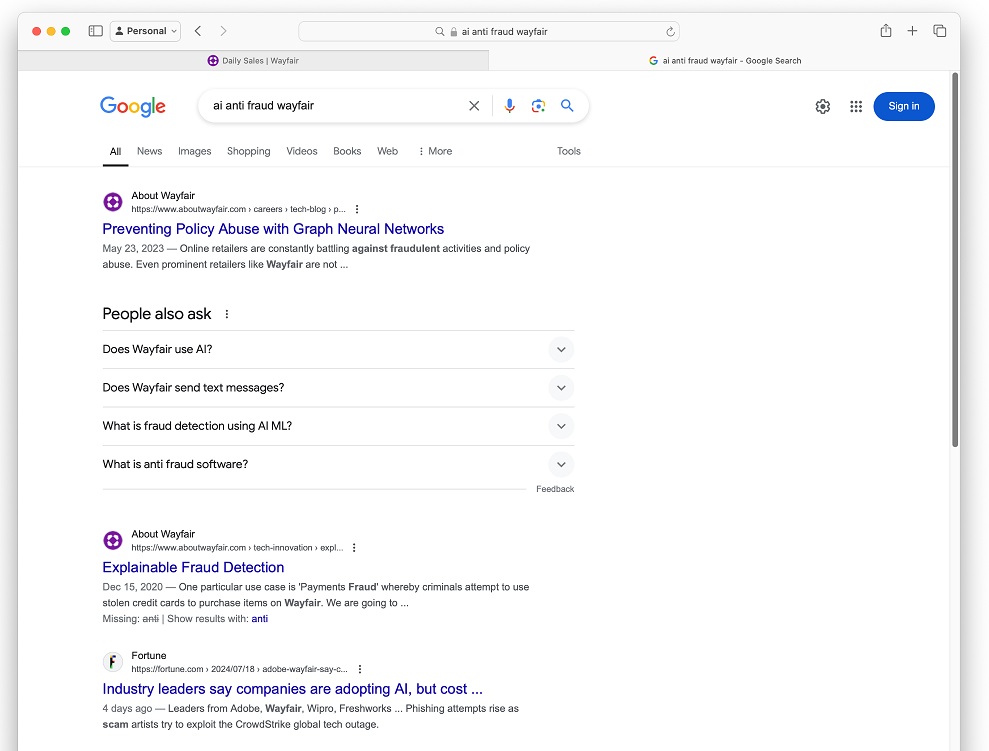Clear search with the X icon

(x=474, y=106)
